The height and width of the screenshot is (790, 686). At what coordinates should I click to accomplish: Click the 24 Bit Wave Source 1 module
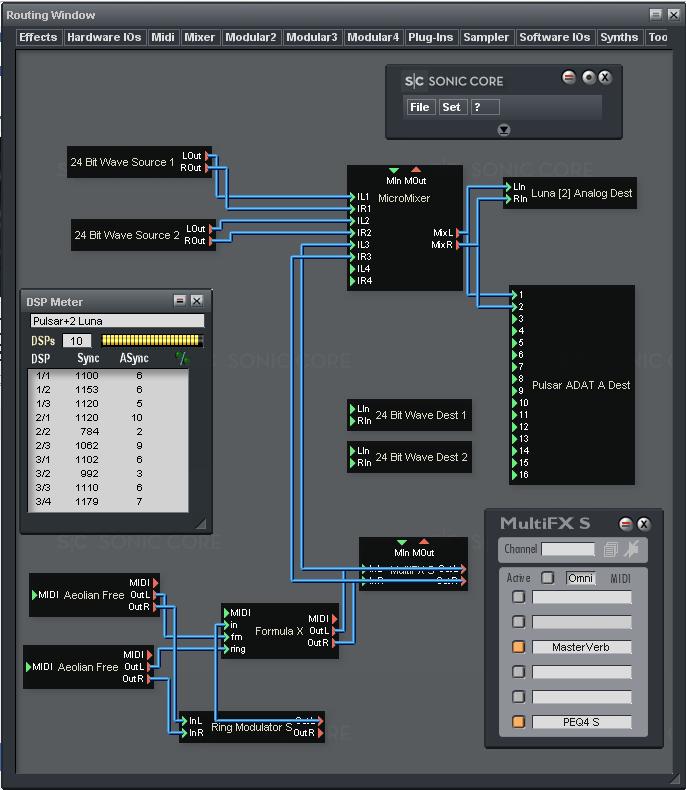(x=139, y=162)
